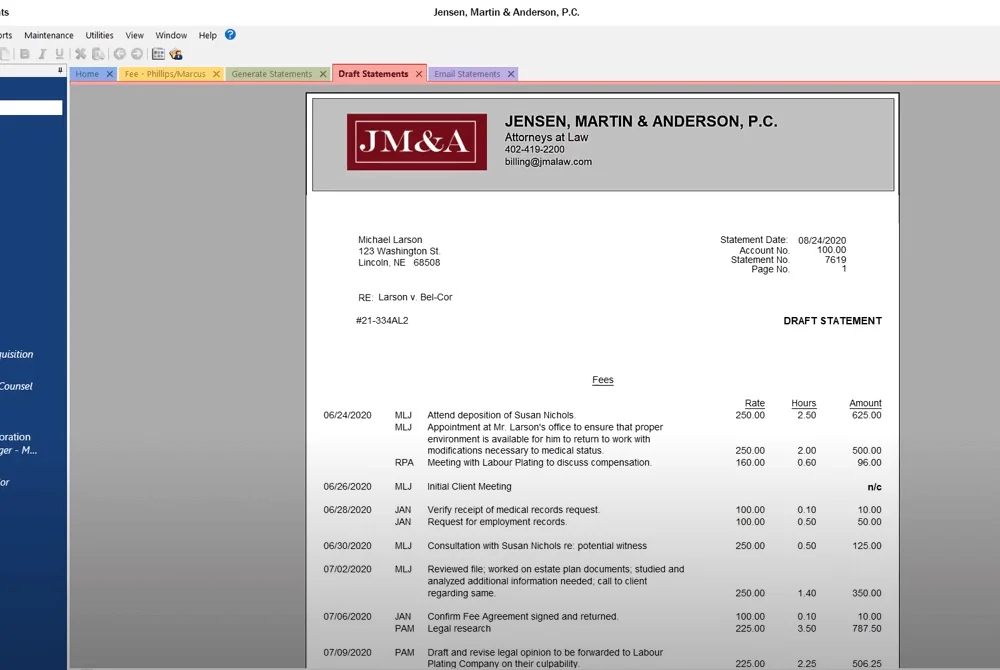Click the Back arrow toolbar icon
Image resolution: width=1000 pixels, height=670 pixels.
pos(119,54)
